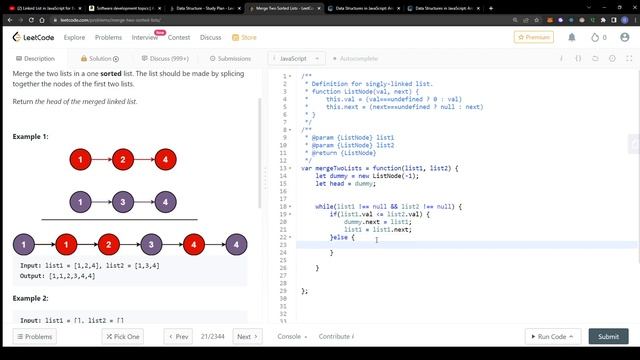The height and width of the screenshot is (360, 640).
Task: Go back in browser history
Action: pos(10,20)
